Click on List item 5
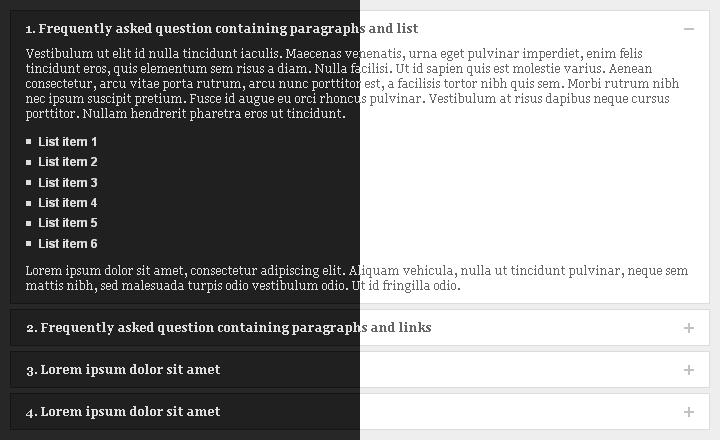The image size is (720, 440). (68, 223)
